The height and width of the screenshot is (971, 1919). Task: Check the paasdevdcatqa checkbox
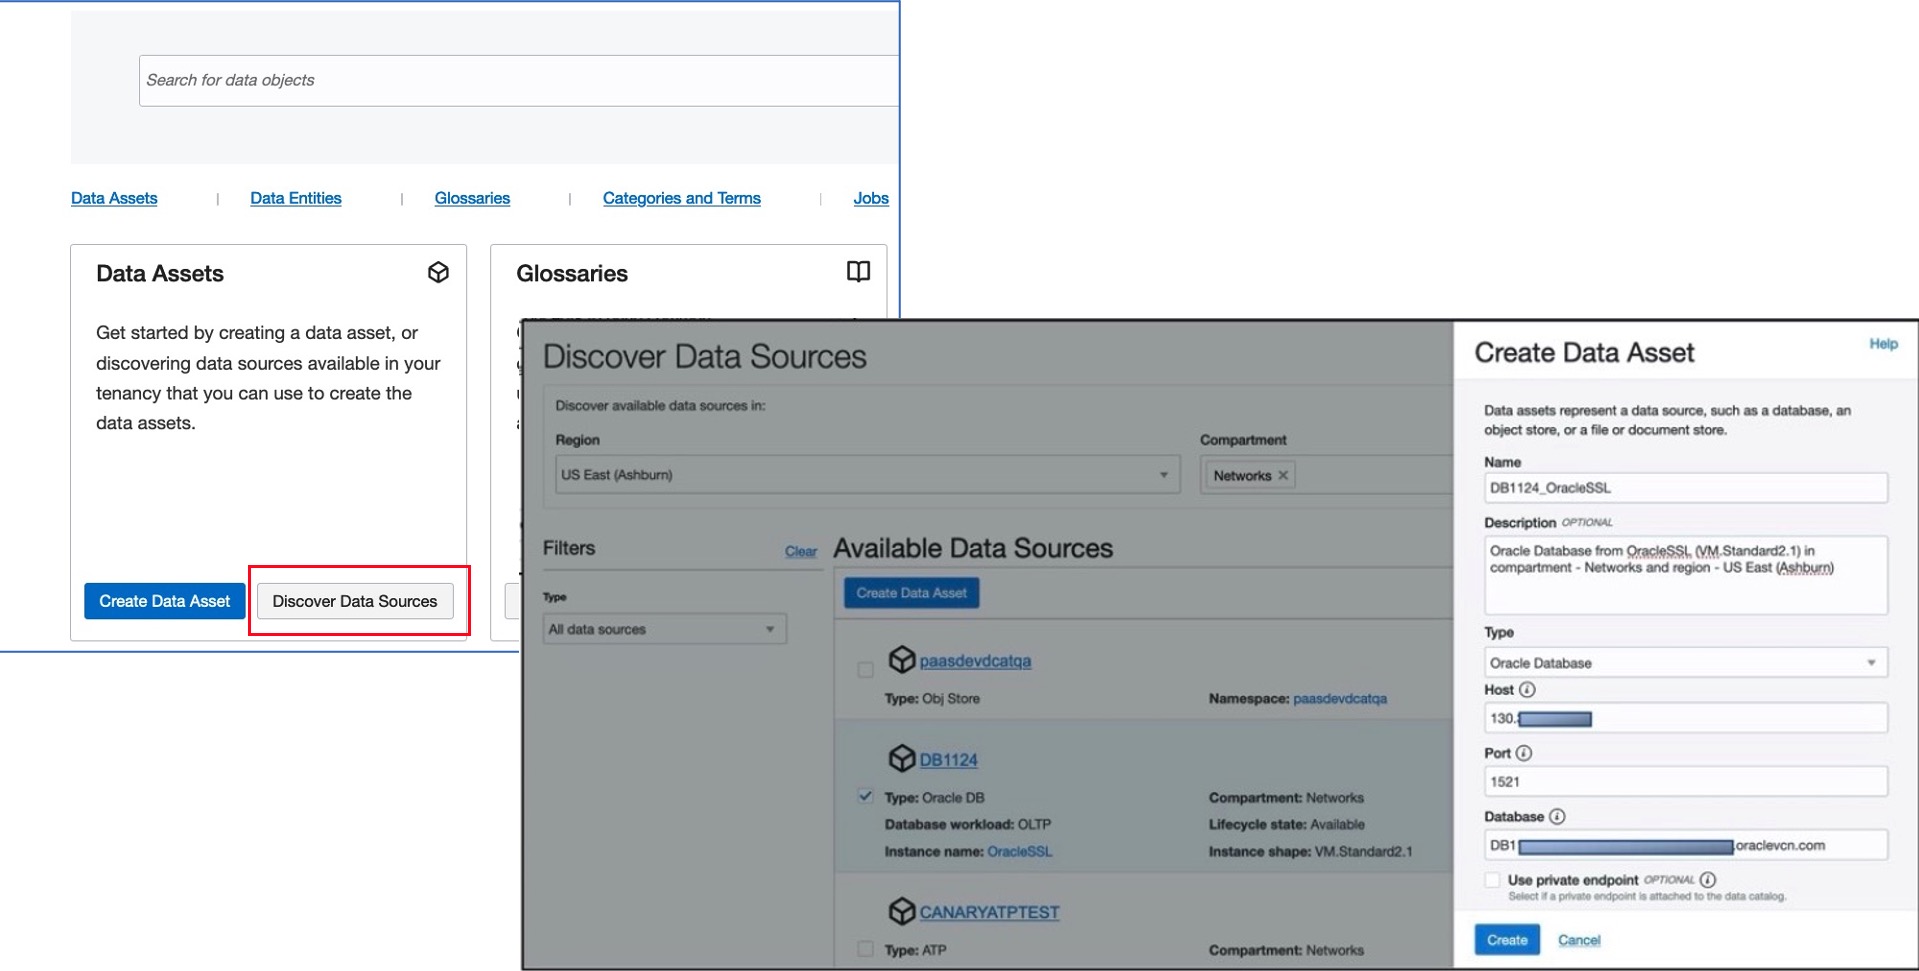866,670
